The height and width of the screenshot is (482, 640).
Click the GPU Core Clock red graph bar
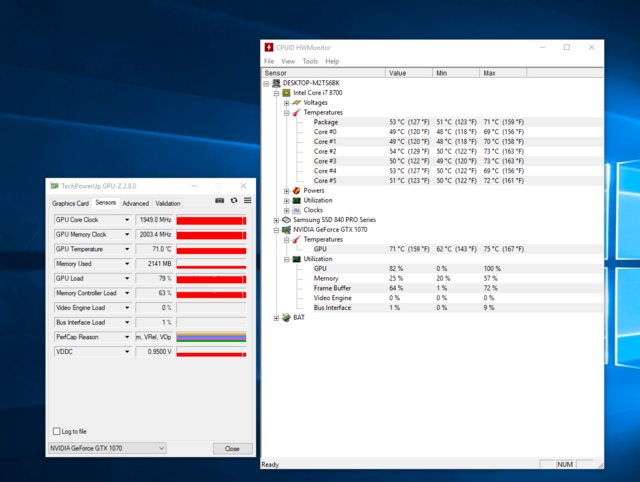211,220
